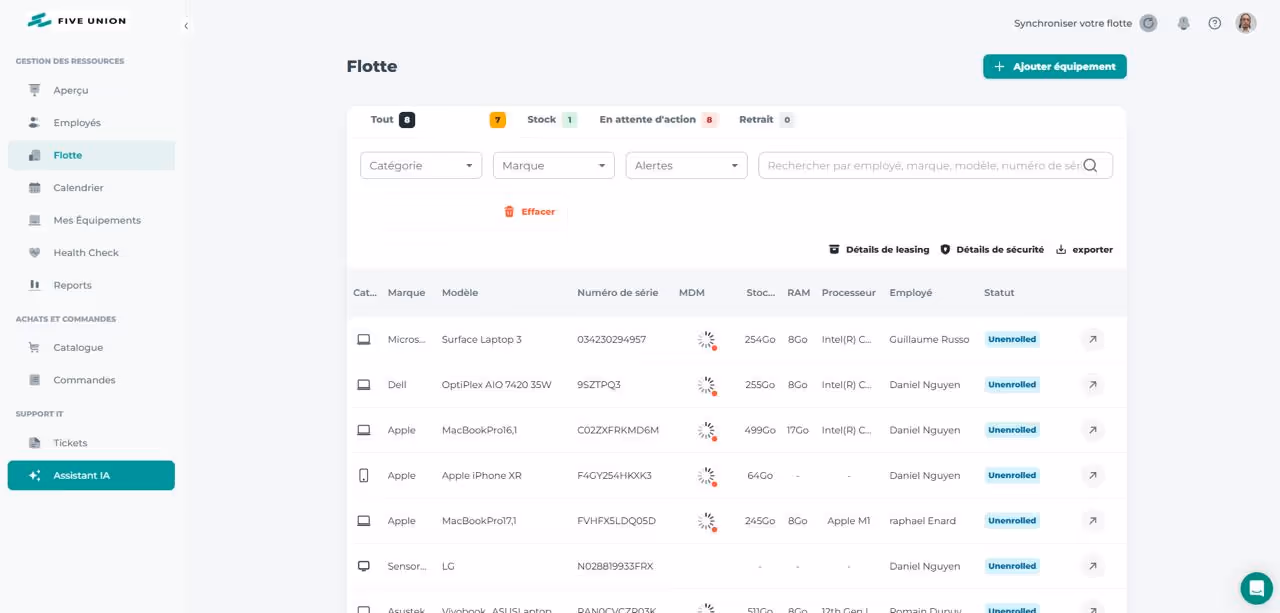1280x613 pixels.
Task: Switch to the Retrait tab
Action: click(x=766, y=120)
